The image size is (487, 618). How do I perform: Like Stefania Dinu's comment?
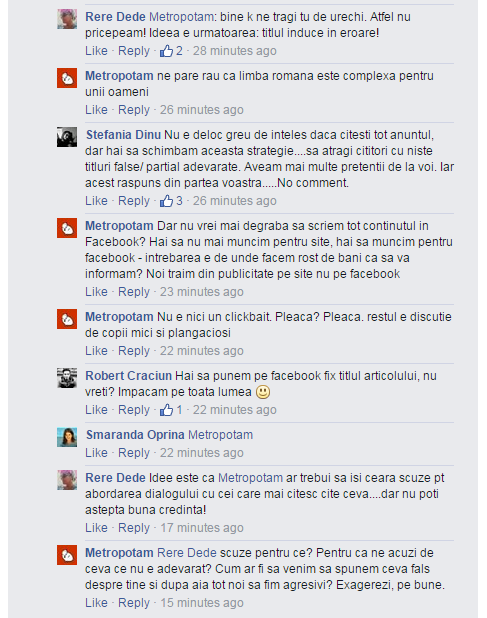point(96,201)
